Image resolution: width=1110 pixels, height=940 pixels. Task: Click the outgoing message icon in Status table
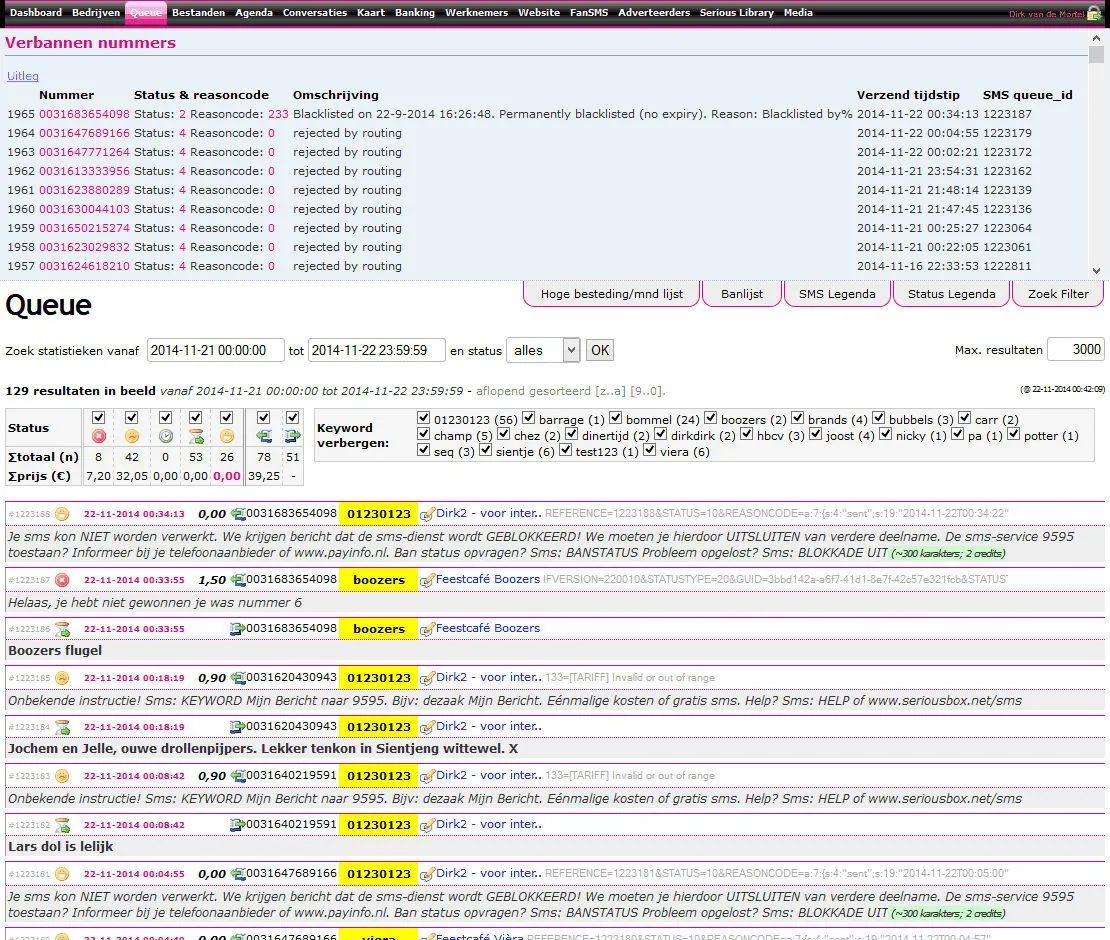point(263,436)
